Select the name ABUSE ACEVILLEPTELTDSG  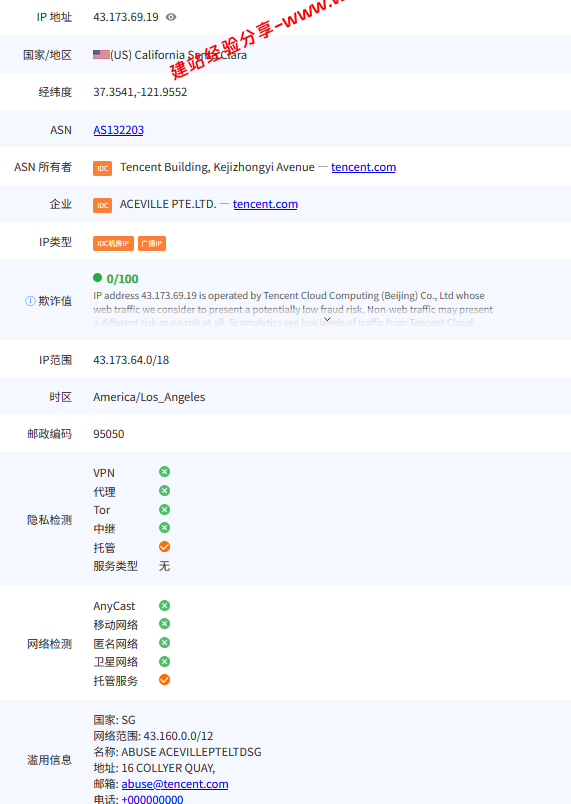(x=191, y=752)
